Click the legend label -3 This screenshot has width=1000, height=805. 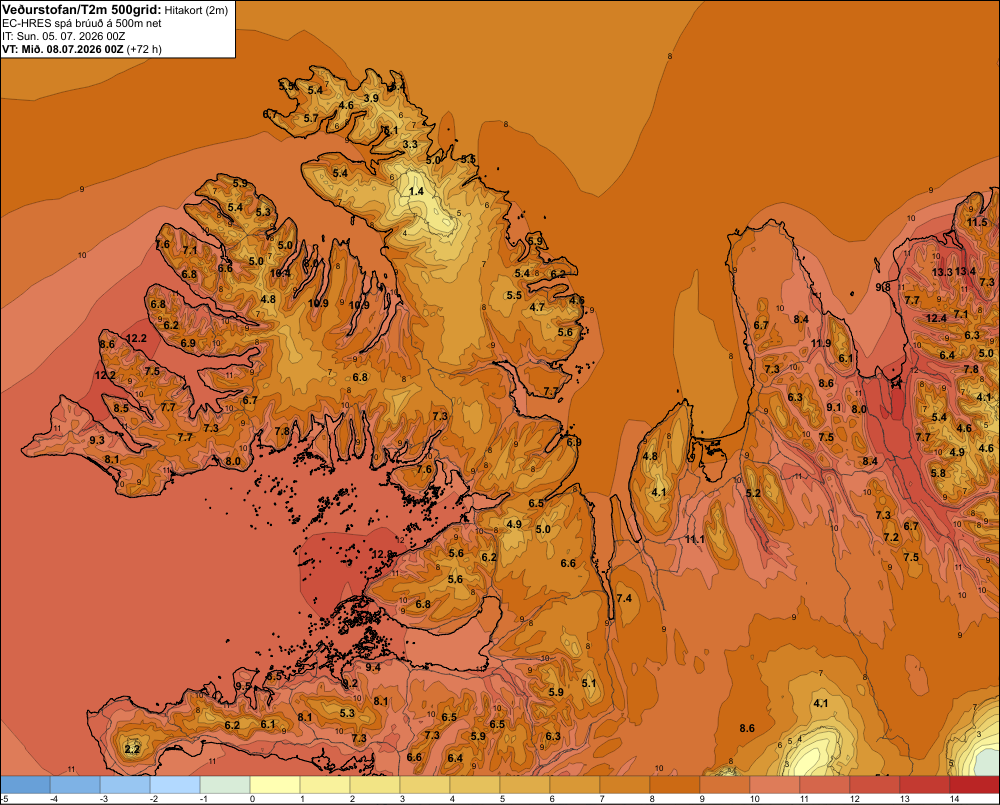coord(105,799)
